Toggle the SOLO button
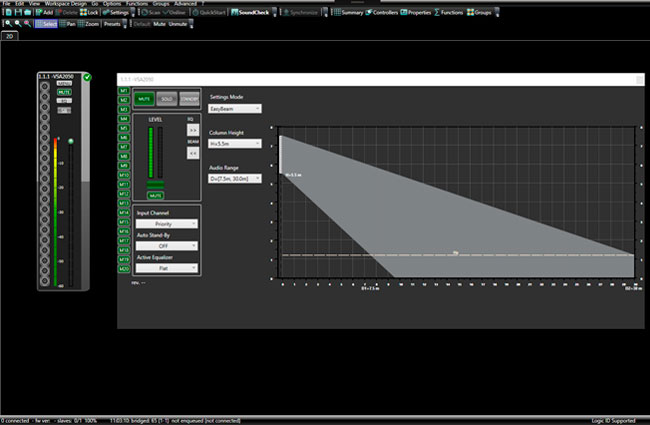The height and width of the screenshot is (425, 650). point(167,99)
